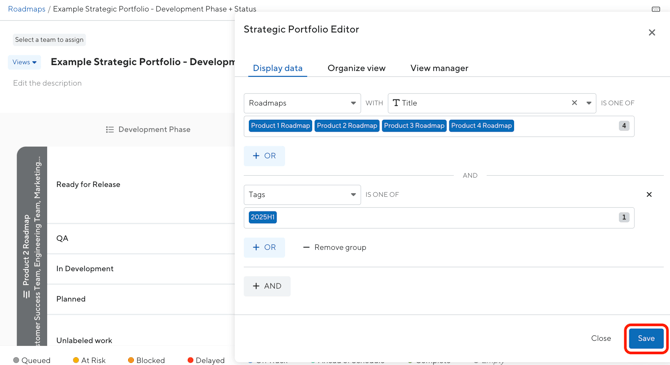Open the Roadmaps source dropdown
The height and width of the screenshot is (365, 670).
point(302,103)
